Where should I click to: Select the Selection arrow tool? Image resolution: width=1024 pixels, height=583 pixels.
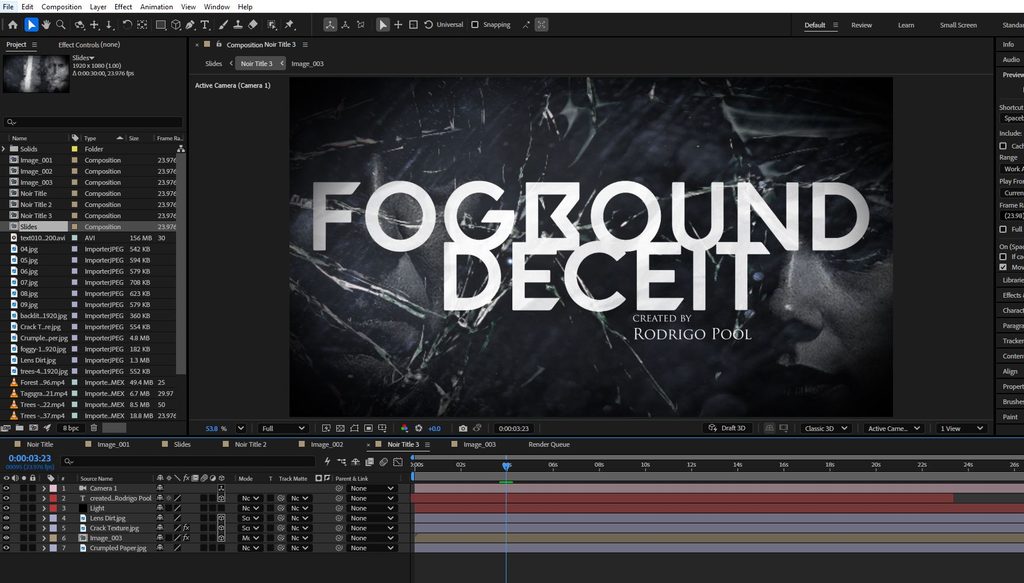tap(31, 25)
